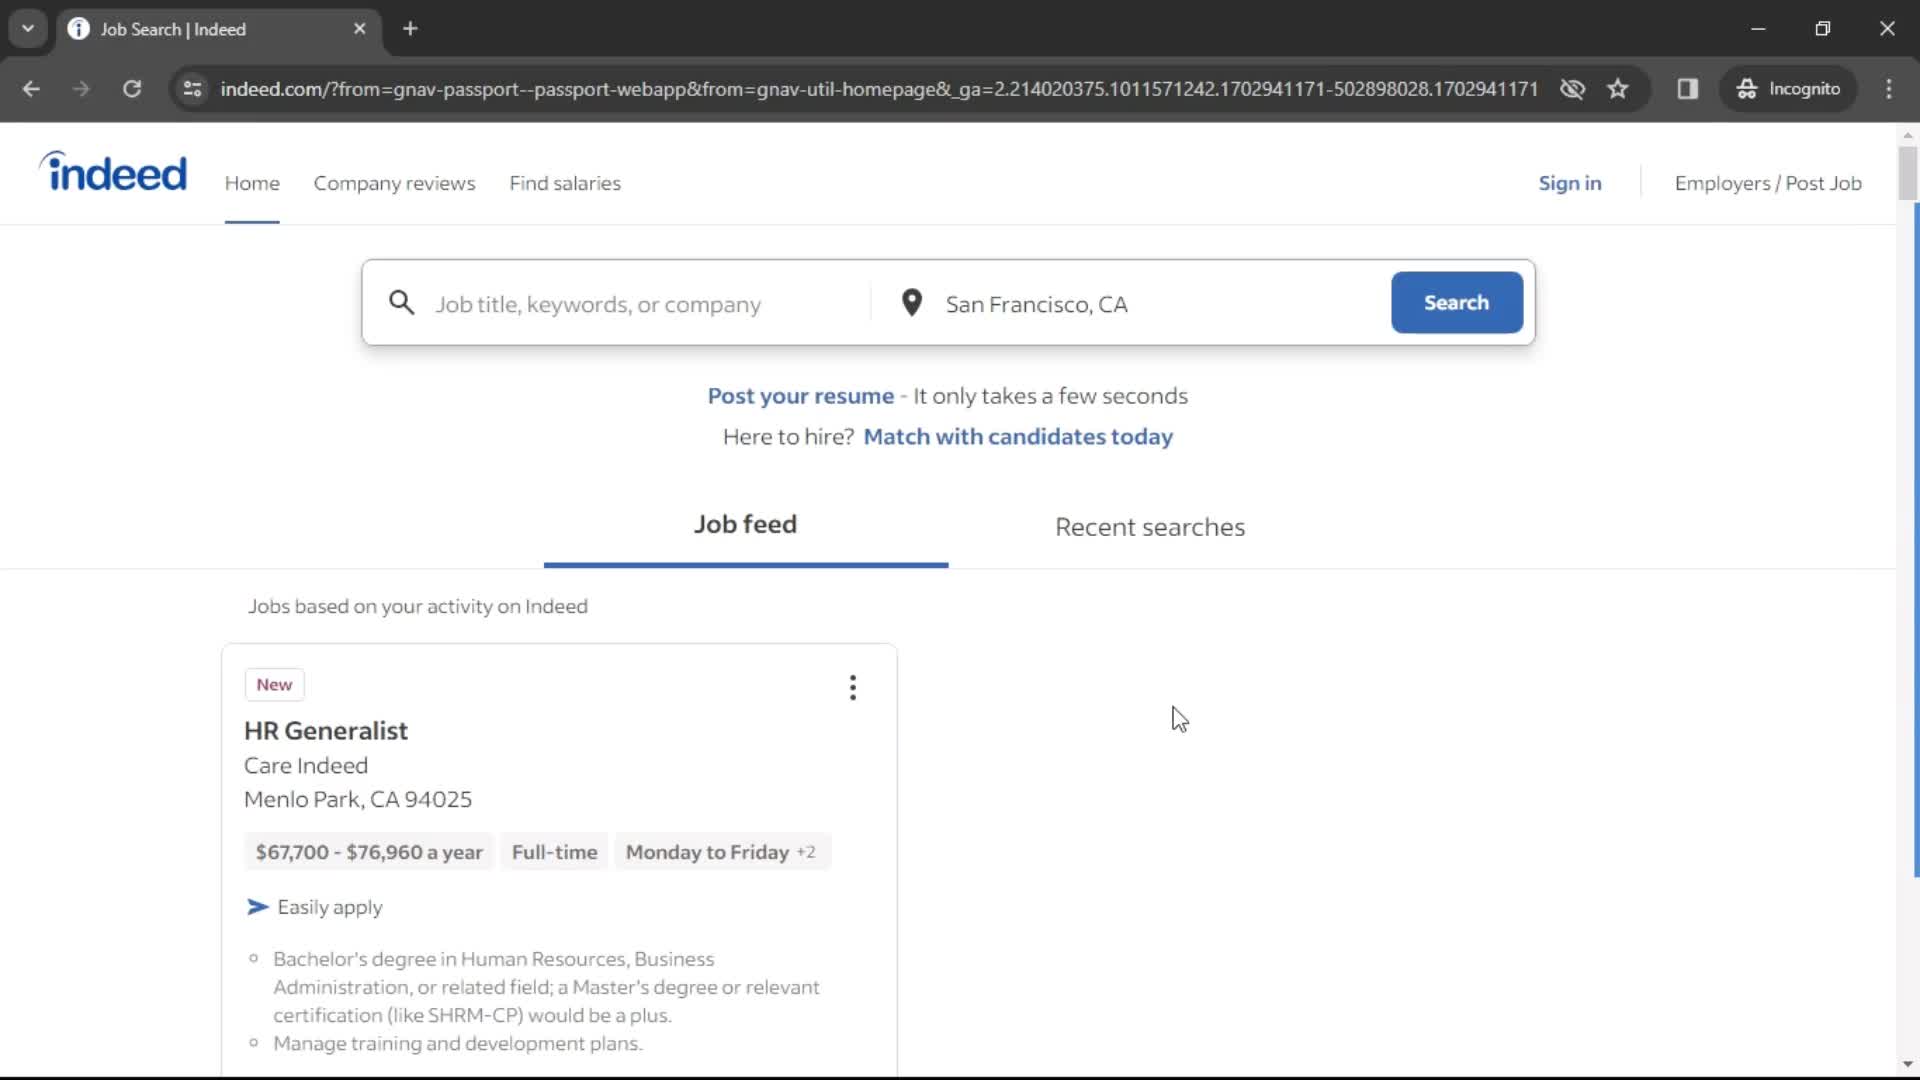Select the Recent searches tab
The height and width of the screenshot is (1080, 1920).
1150,526
